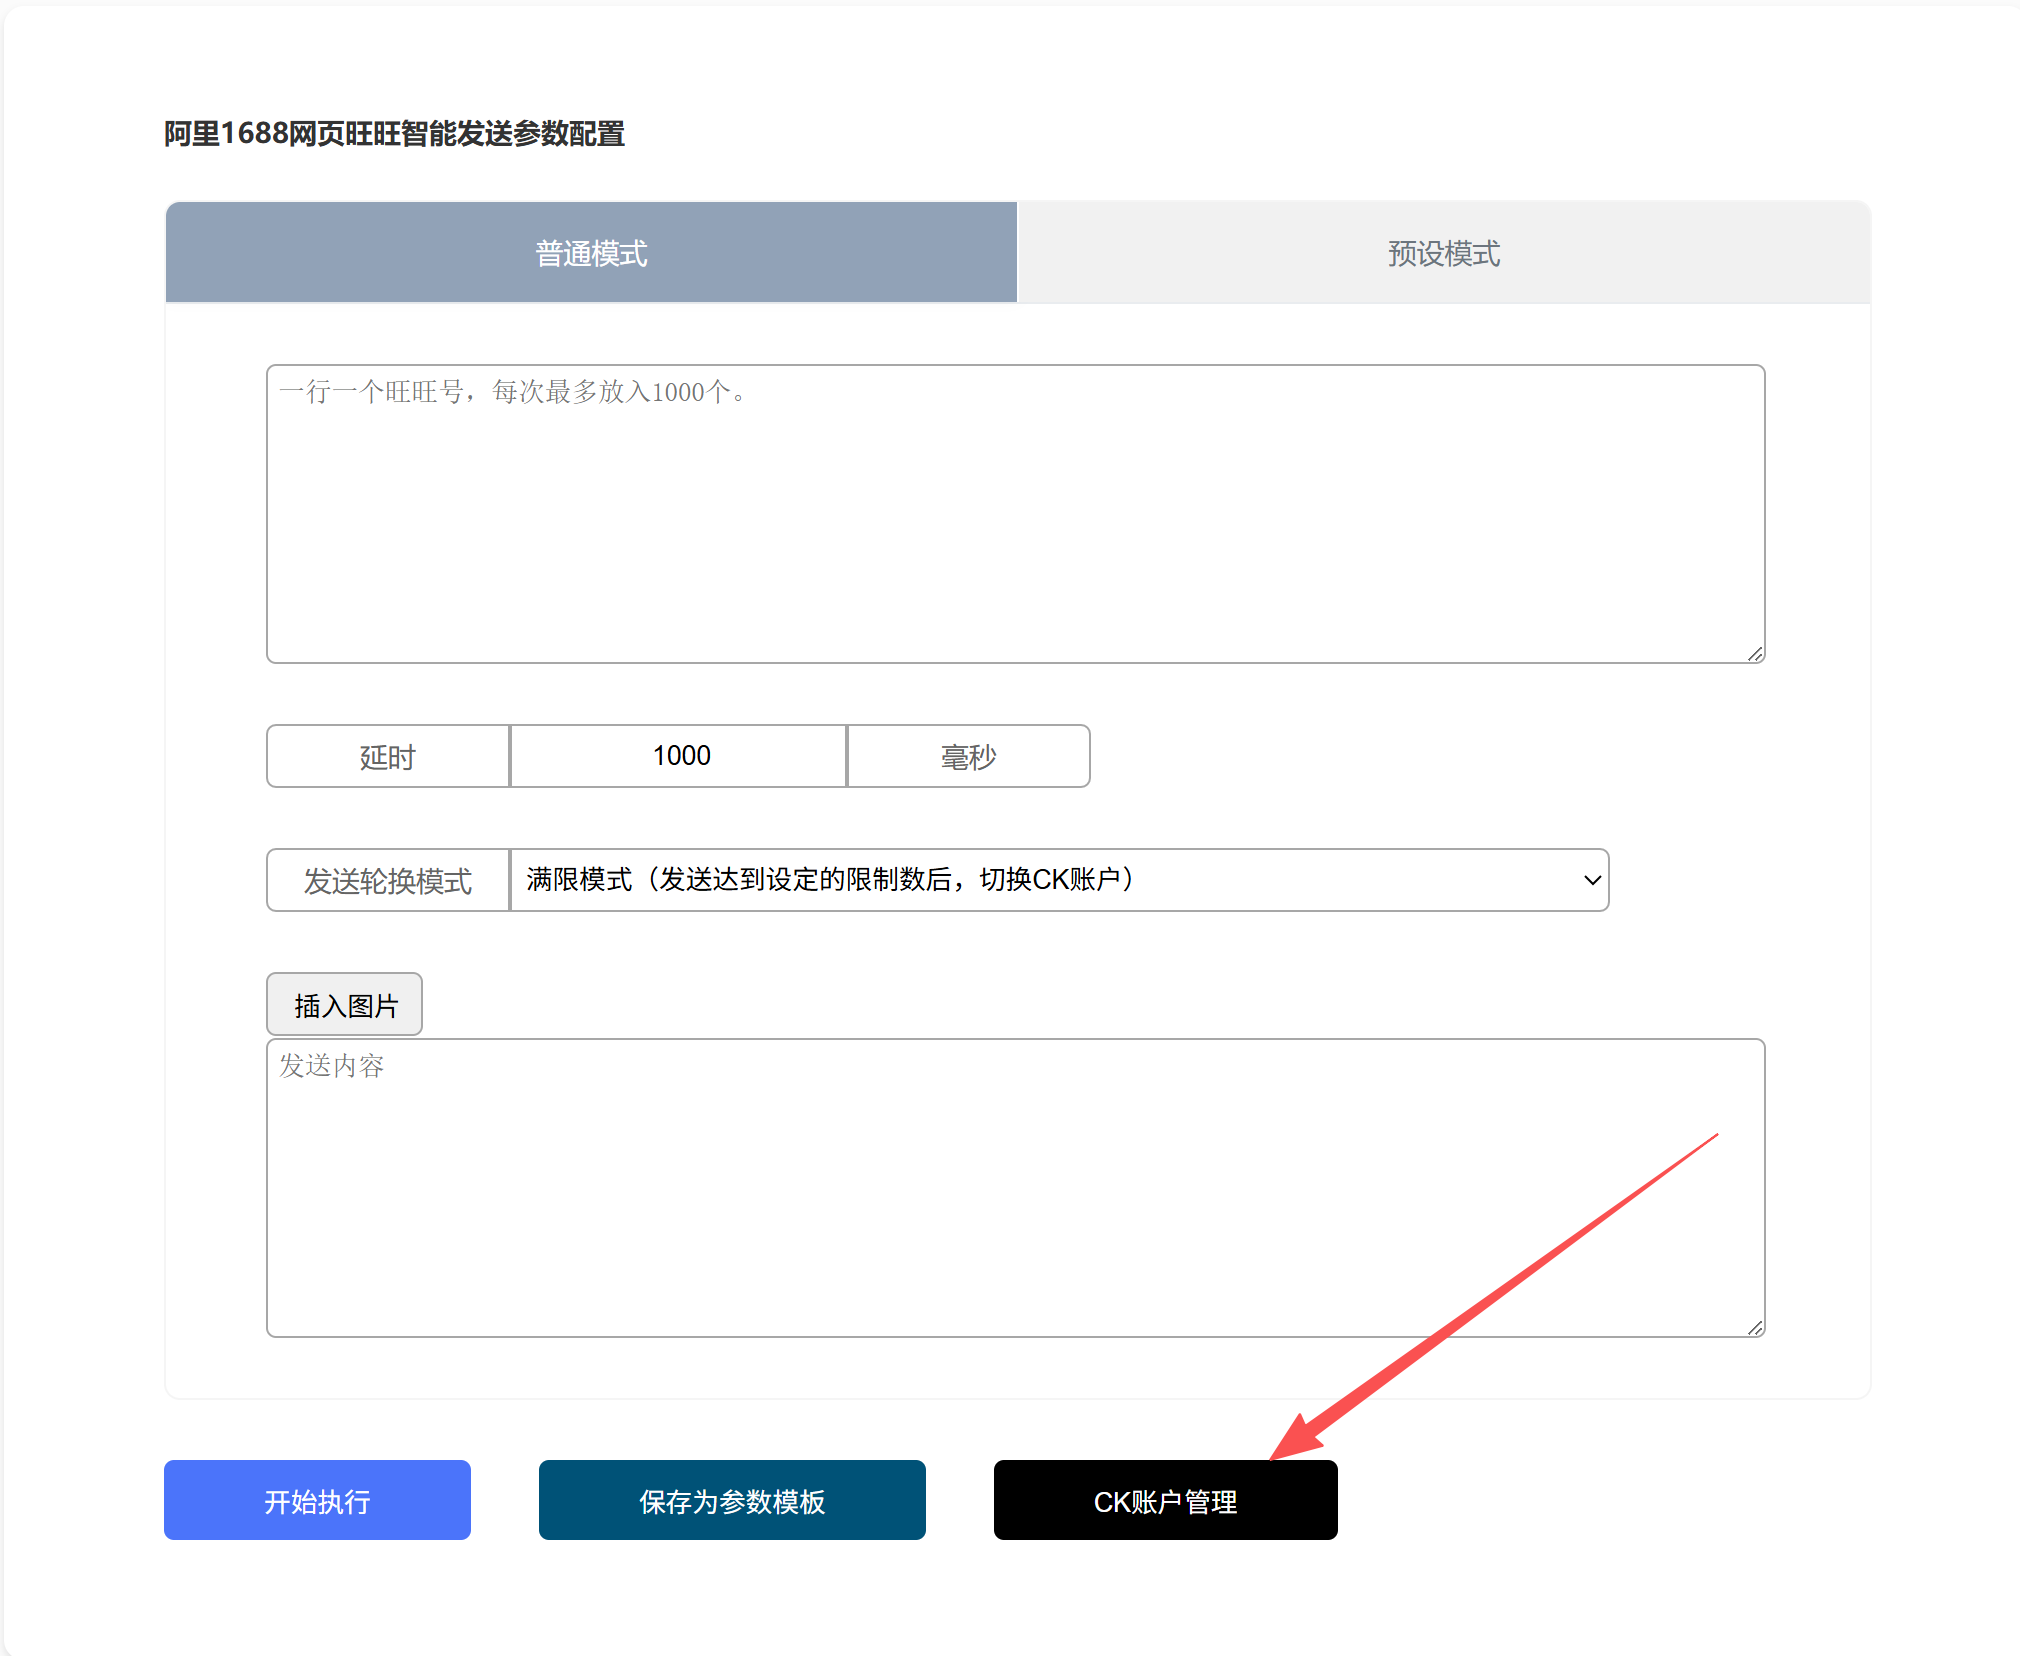Click the 发送内容 placeholder text

pos(331,1066)
